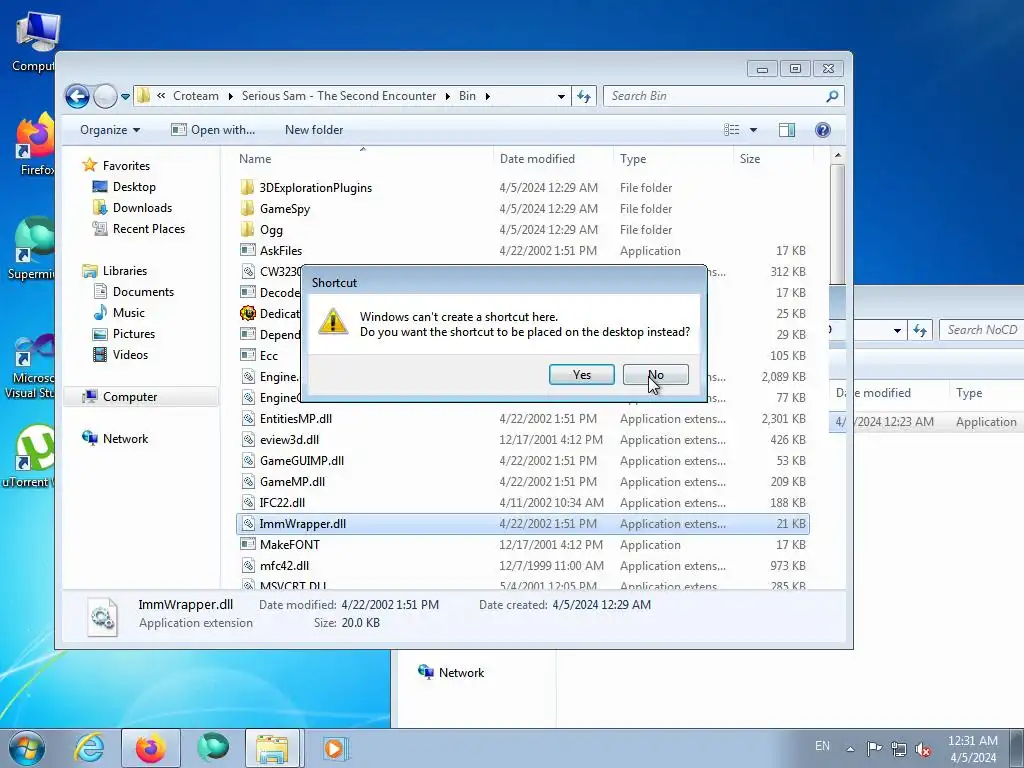1024x768 pixels.
Task: Open the recent pages dropdown arrow
Action: [125, 97]
